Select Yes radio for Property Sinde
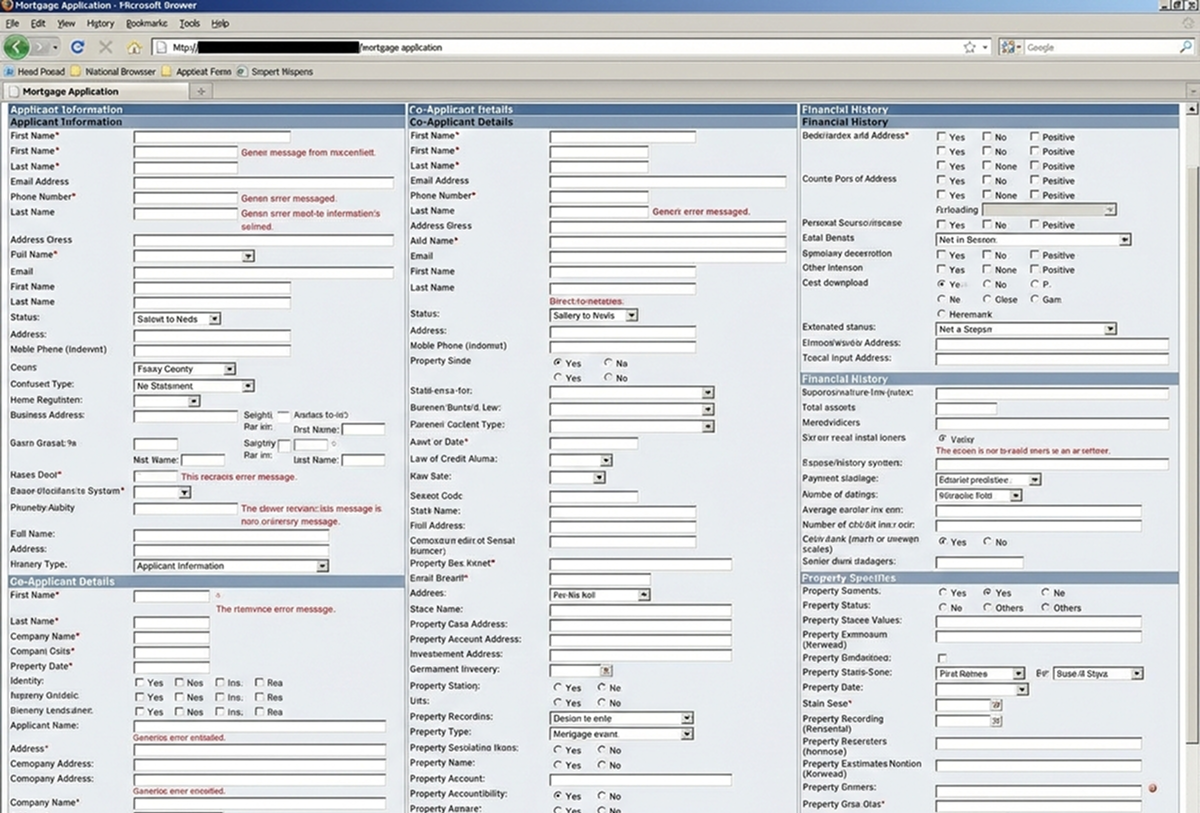Image resolution: width=1200 pixels, height=813 pixels. pyautogui.click(x=558, y=362)
